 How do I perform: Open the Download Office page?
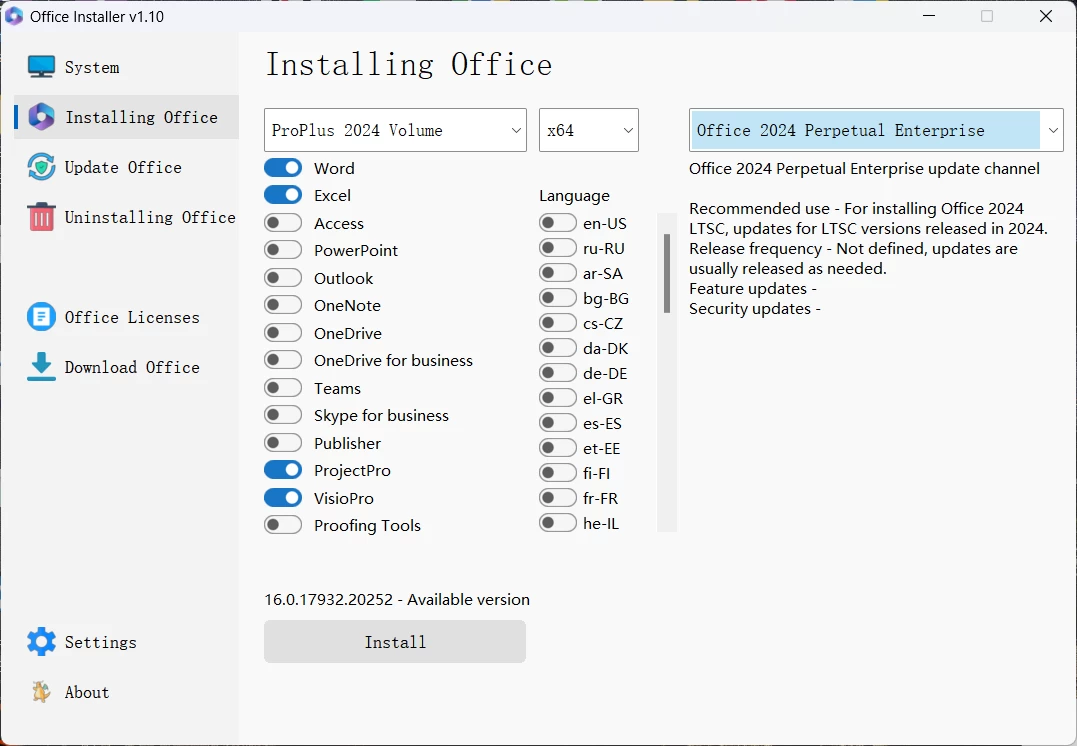click(126, 367)
